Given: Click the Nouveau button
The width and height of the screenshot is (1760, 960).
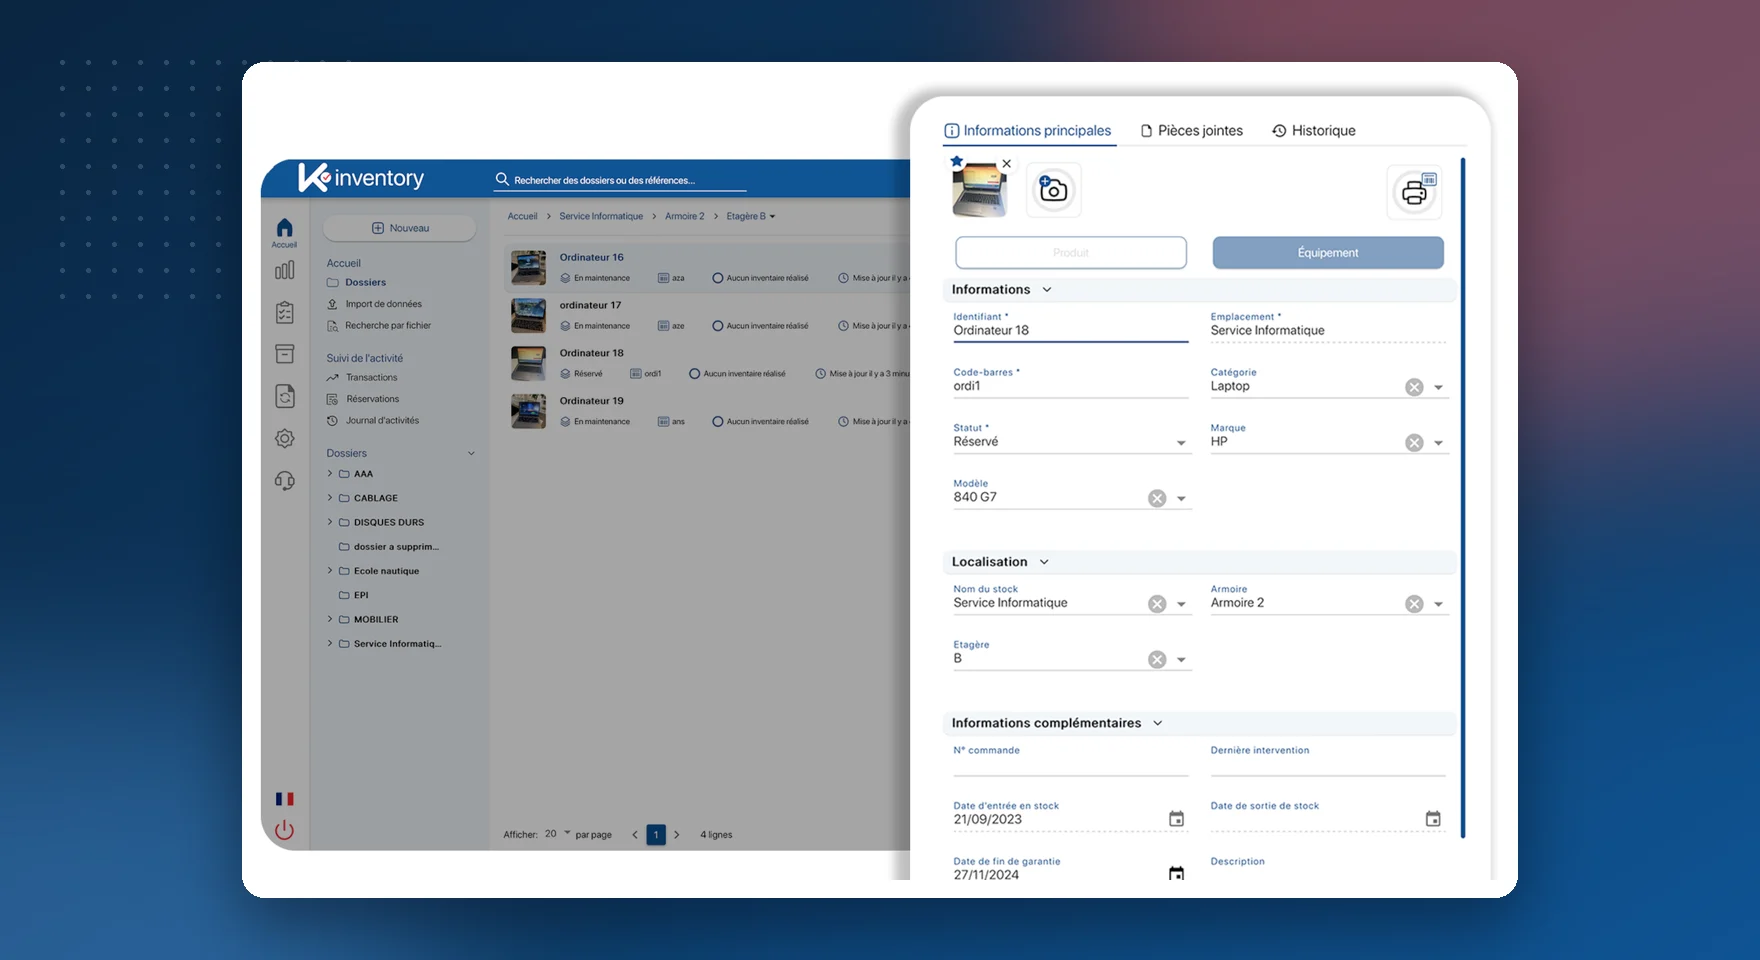Looking at the screenshot, I should pyautogui.click(x=400, y=228).
